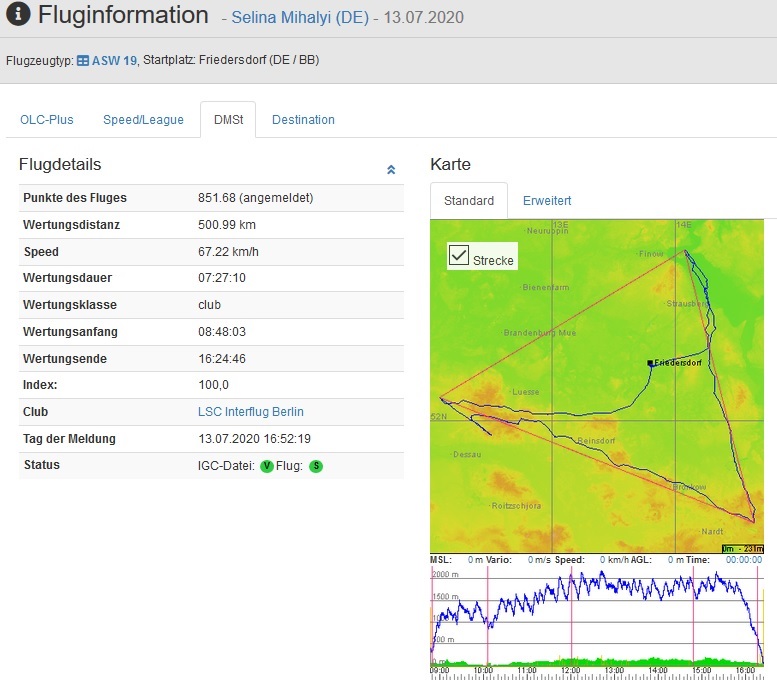Screen dimensions: 777x696
Task: Click the 00:00:00 time readout above chart
Action: pos(743,560)
